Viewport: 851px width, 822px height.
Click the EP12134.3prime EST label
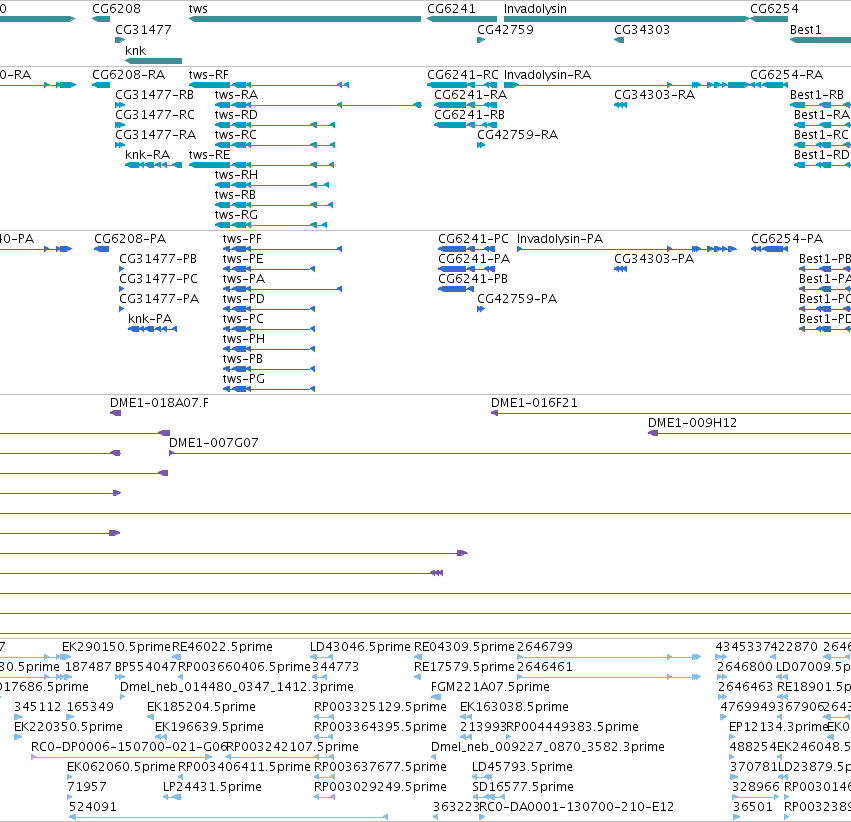point(778,727)
